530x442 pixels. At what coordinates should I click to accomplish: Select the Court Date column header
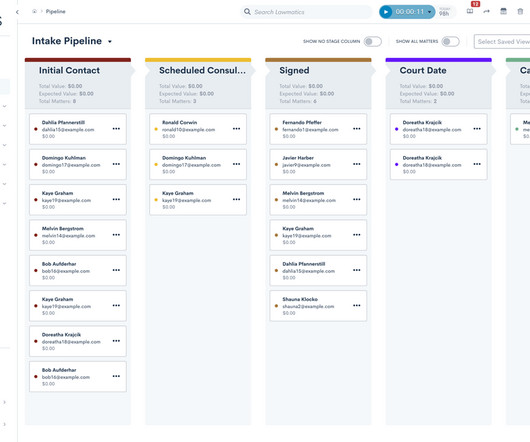[423, 70]
